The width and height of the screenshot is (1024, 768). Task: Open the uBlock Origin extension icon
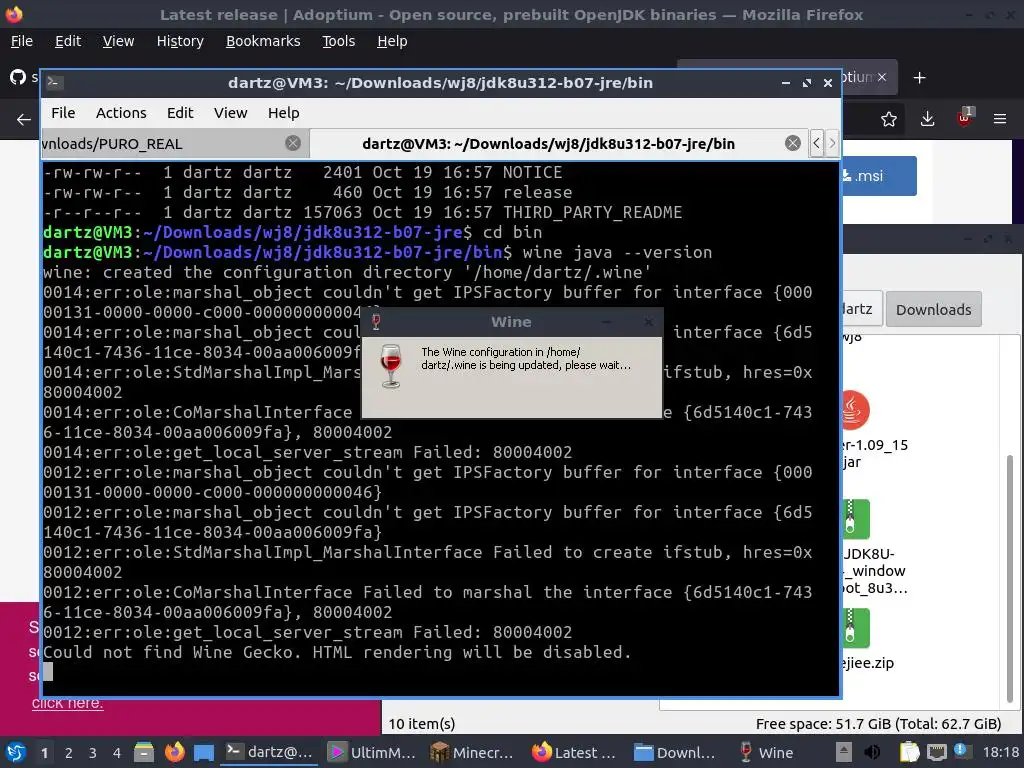click(965, 118)
